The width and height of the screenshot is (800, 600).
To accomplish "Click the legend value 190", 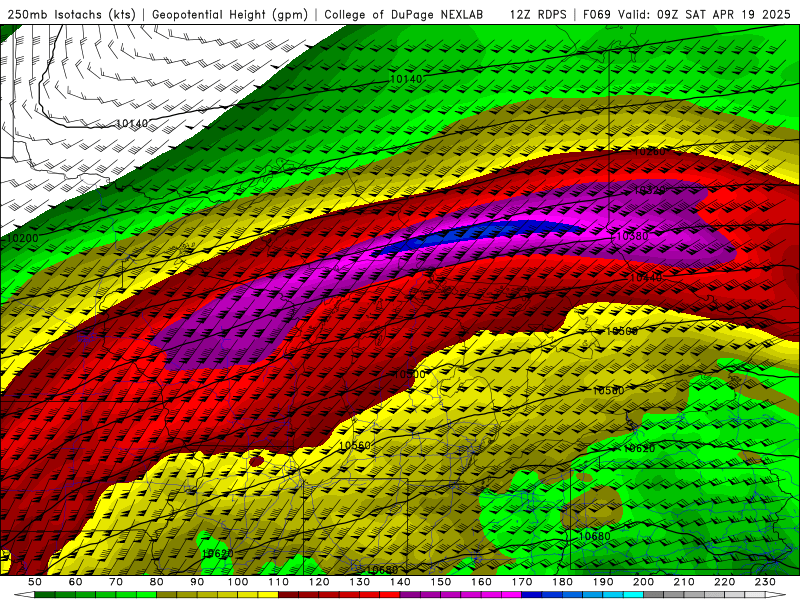I will click(x=603, y=582).
